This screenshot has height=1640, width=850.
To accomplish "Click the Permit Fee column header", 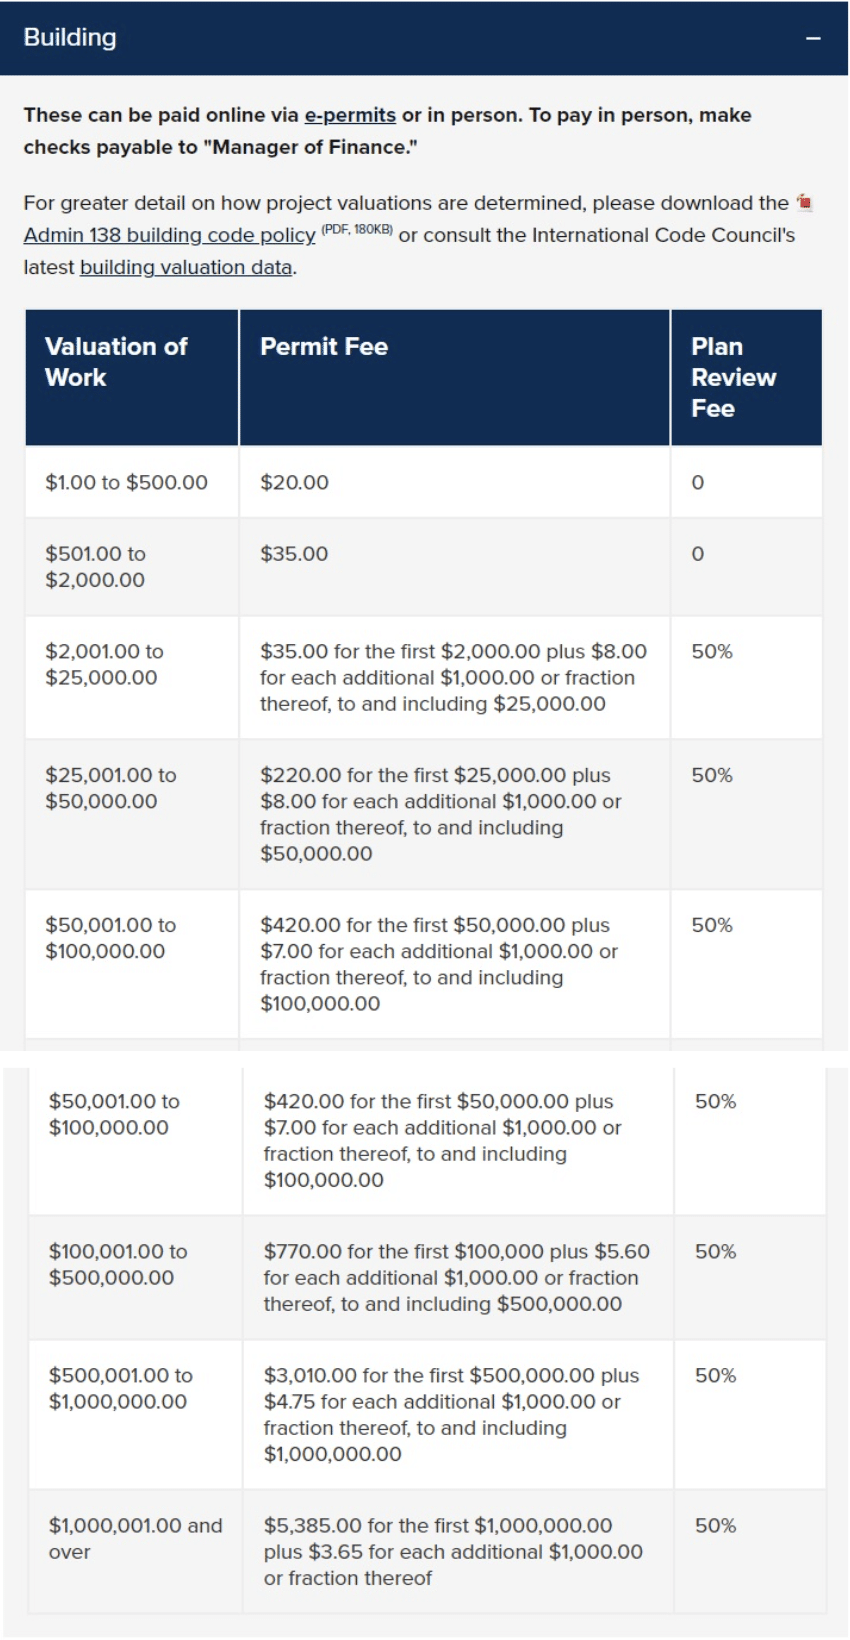I will tap(324, 347).
